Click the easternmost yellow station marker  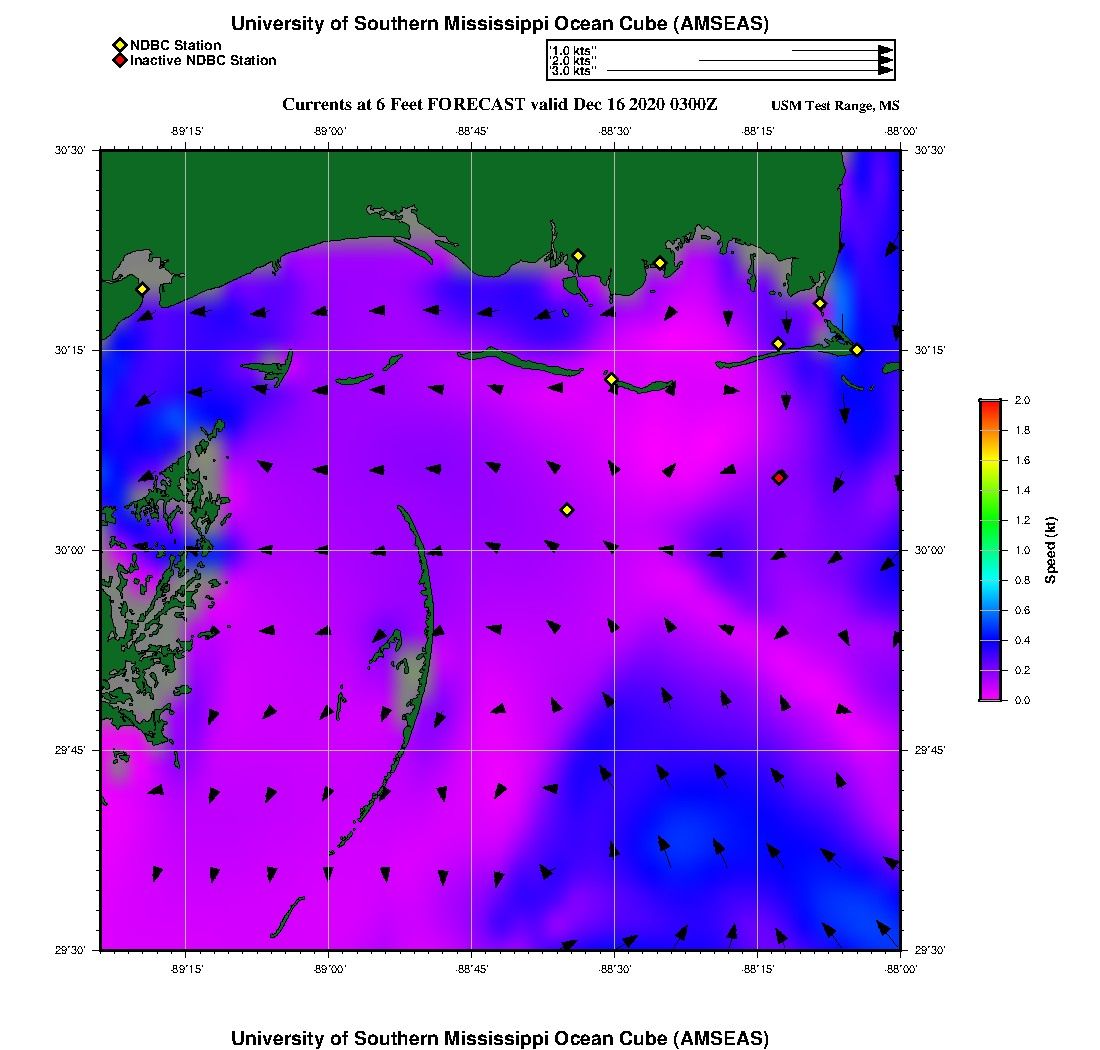click(857, 349)
